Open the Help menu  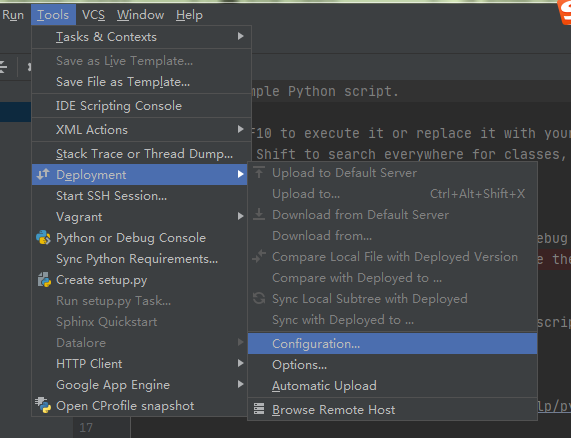click(189, 15)
